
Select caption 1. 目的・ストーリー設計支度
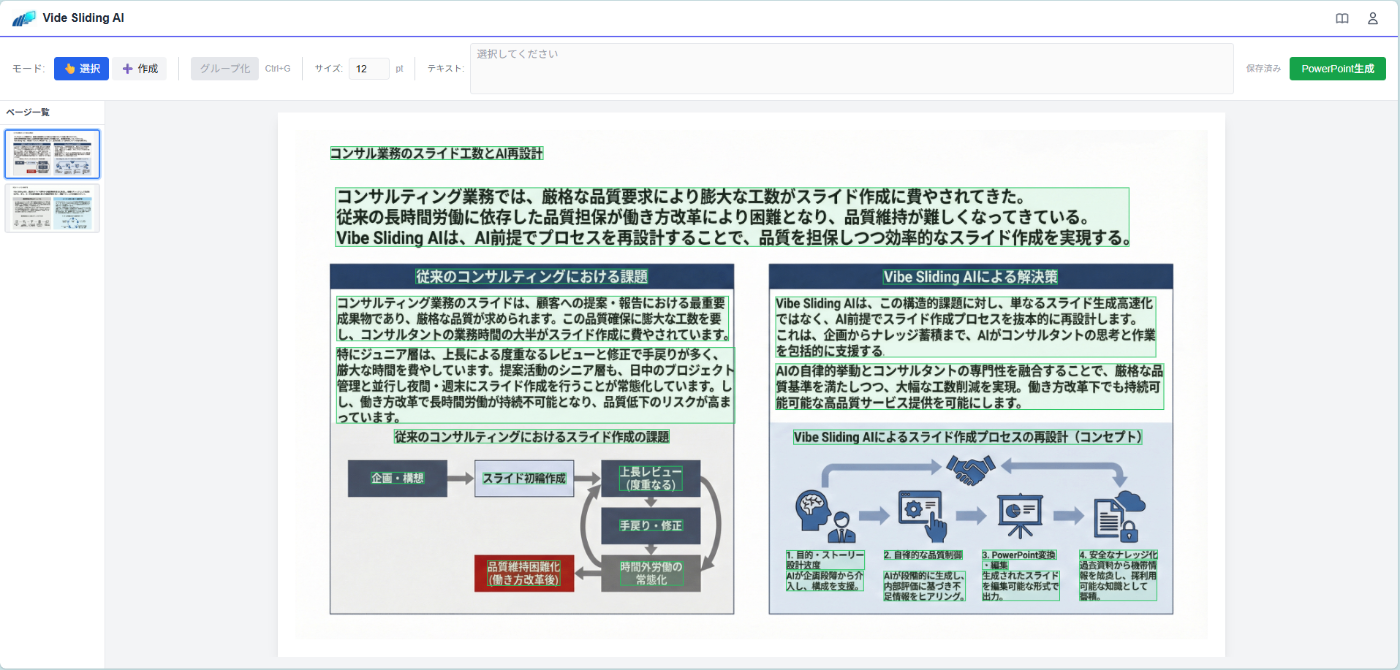point(825,560)
